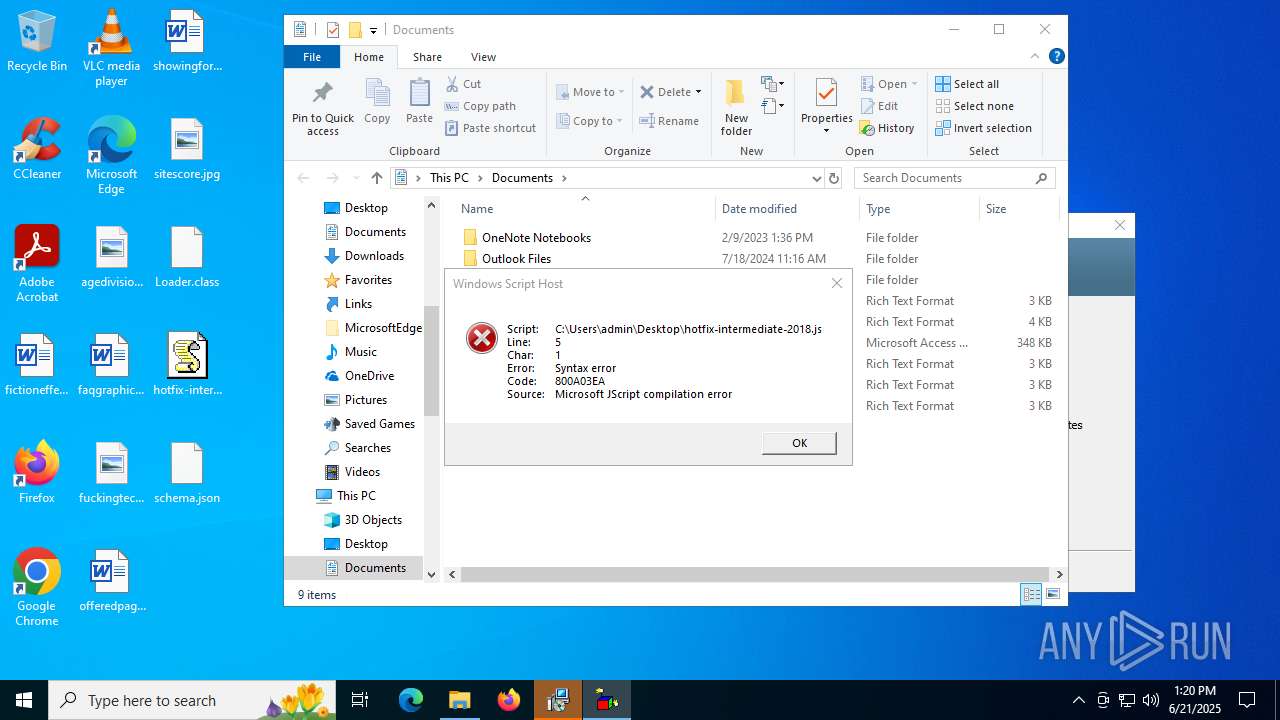This screenshot has height=720, width=1280.
Task: Click the Copy ribbon icon
Action: [377, 102]
